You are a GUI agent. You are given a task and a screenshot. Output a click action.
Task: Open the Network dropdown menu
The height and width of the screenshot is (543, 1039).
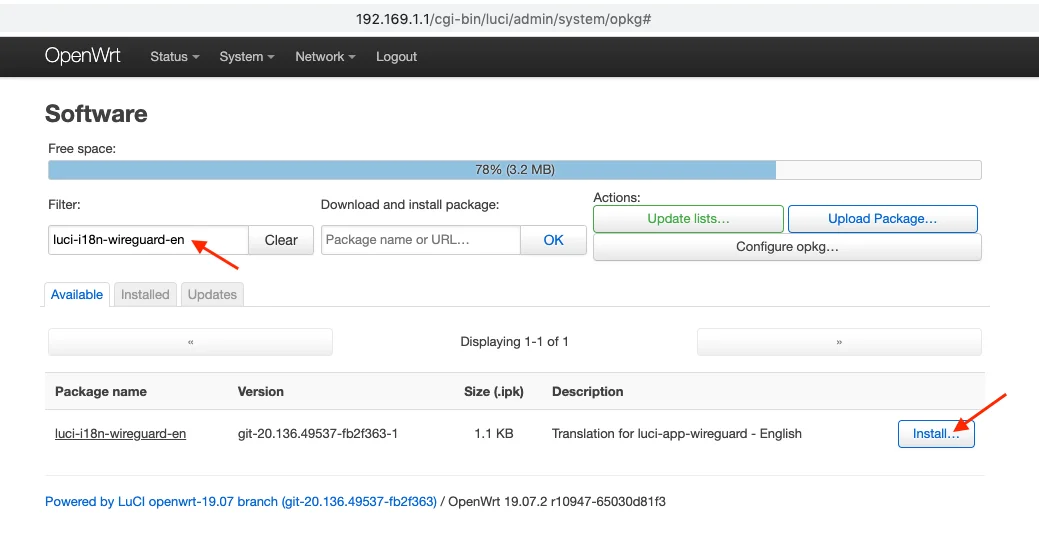[x=325, y=57]
